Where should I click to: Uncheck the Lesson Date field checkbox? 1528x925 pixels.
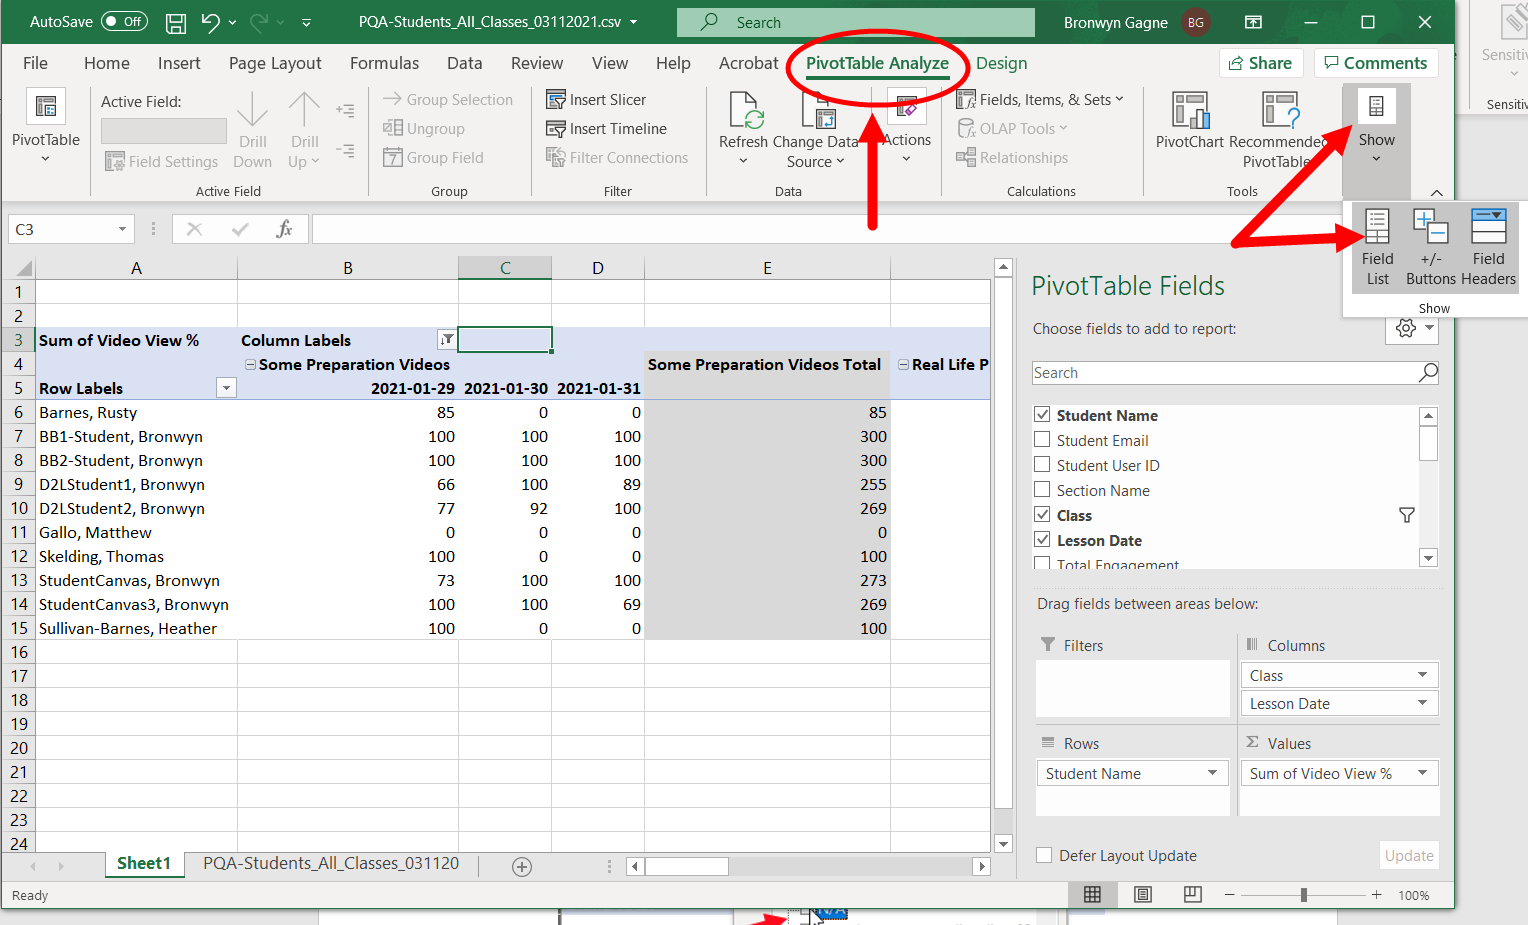click(x=1042, y=540)
